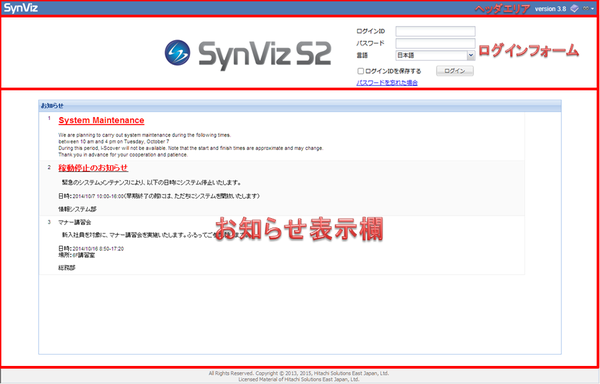Select the マナー講習会 announcement title
The image size is (600, 384).
coord(75,222)
